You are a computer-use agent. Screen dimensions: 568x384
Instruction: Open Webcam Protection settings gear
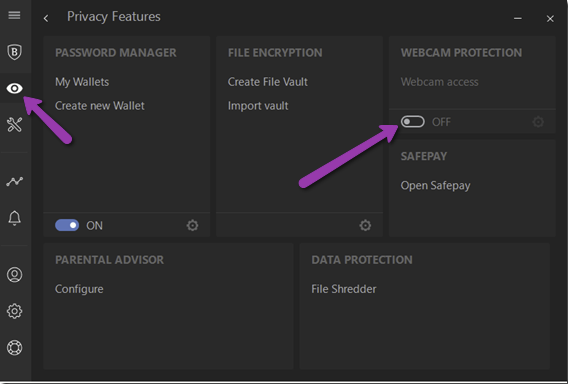pyautogui.click(x=538, y=122)
